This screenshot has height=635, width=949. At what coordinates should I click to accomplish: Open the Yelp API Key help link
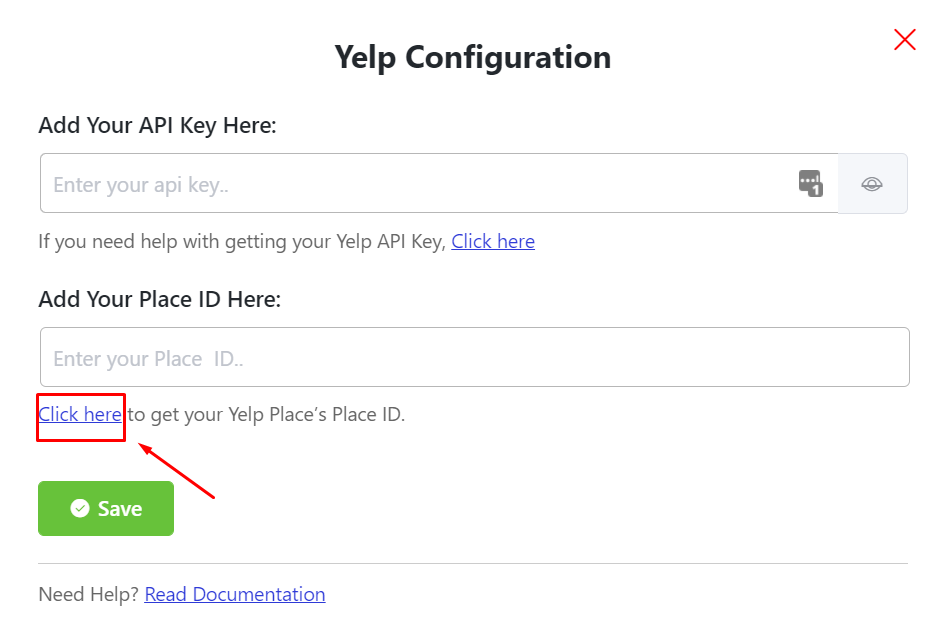point(493,242)
